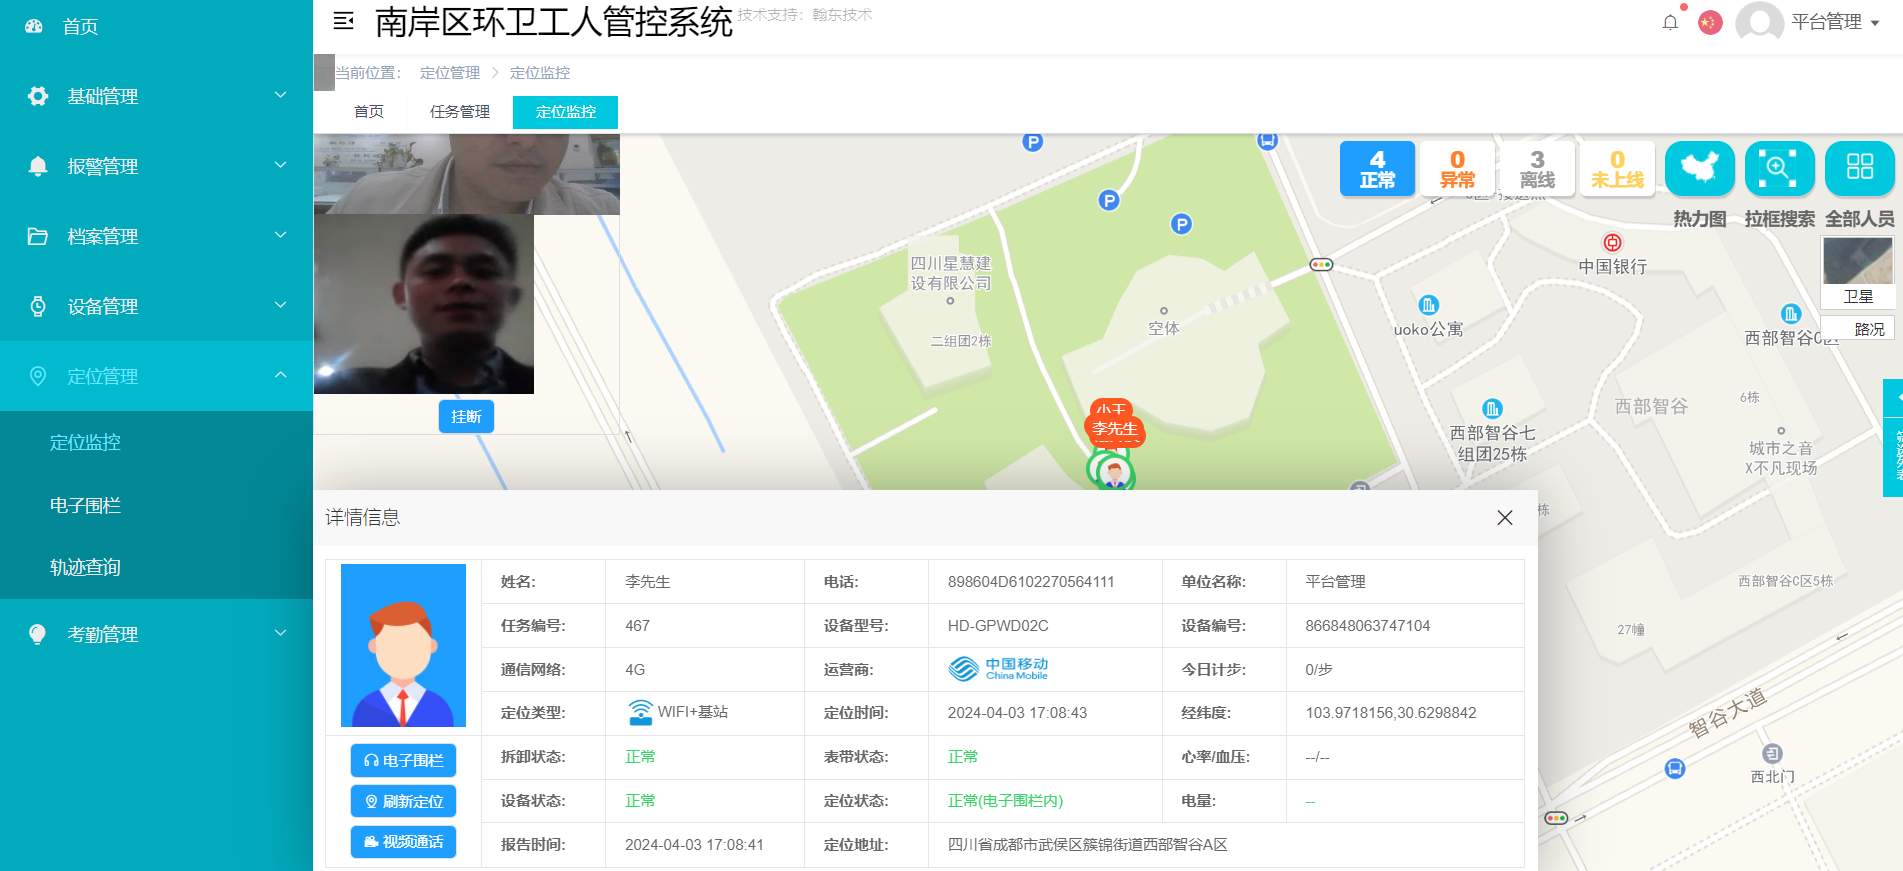Open the 热力图 heat map icon
The image size is (1903, 871).
click(1700, 168)
